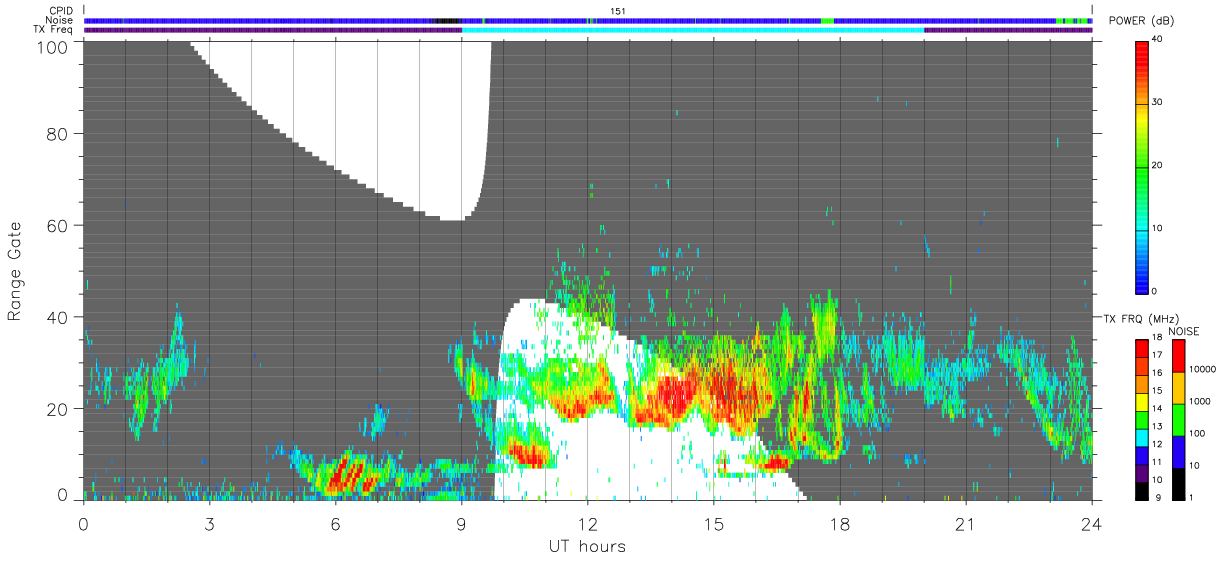Click the '40' tick on the Range Gate axis
The image size is (1228, 567).
(x=58, y=317)
